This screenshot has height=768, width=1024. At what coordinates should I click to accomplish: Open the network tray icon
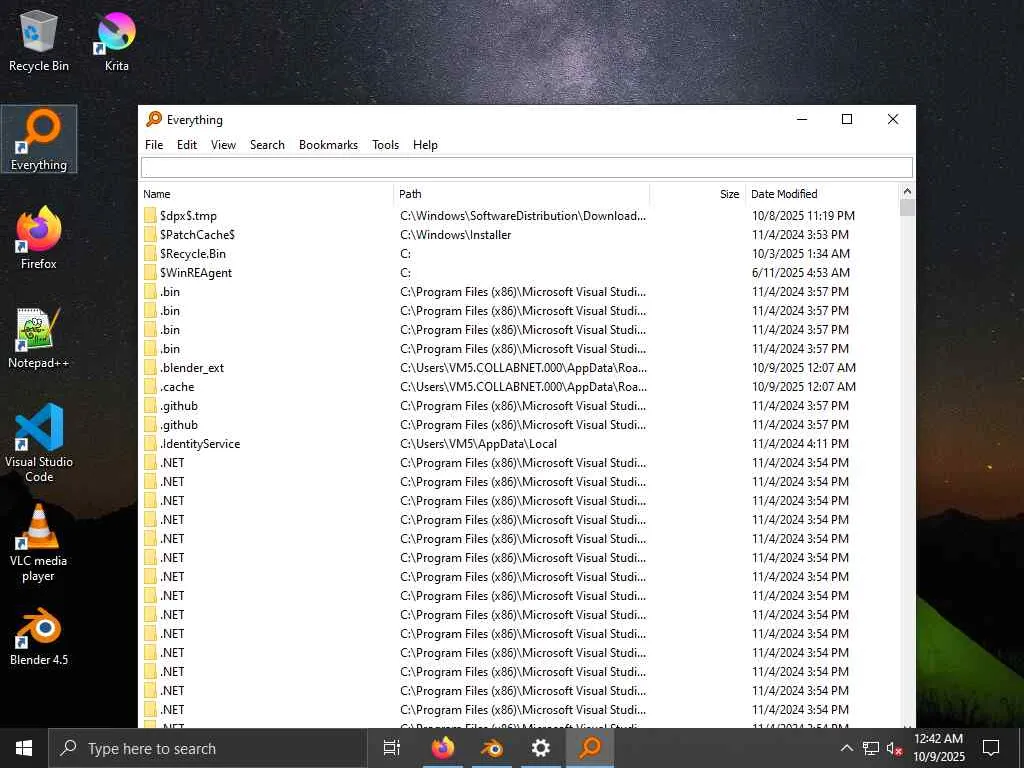click(871, 748)
